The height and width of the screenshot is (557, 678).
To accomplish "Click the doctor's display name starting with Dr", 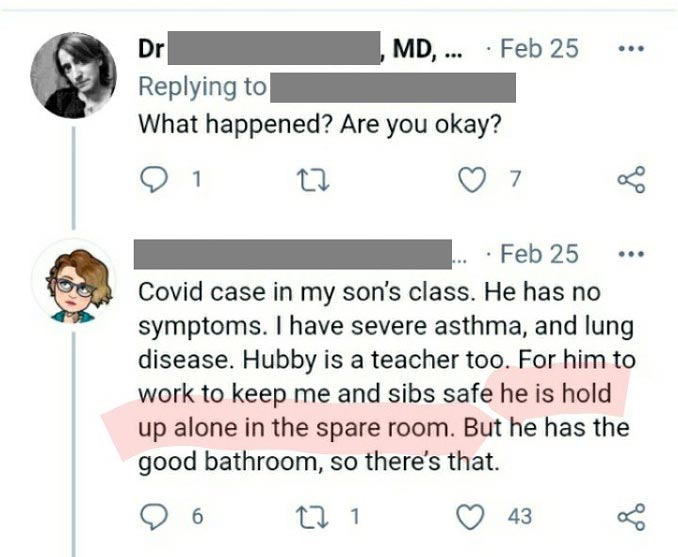I will click(x=151, y=48).
